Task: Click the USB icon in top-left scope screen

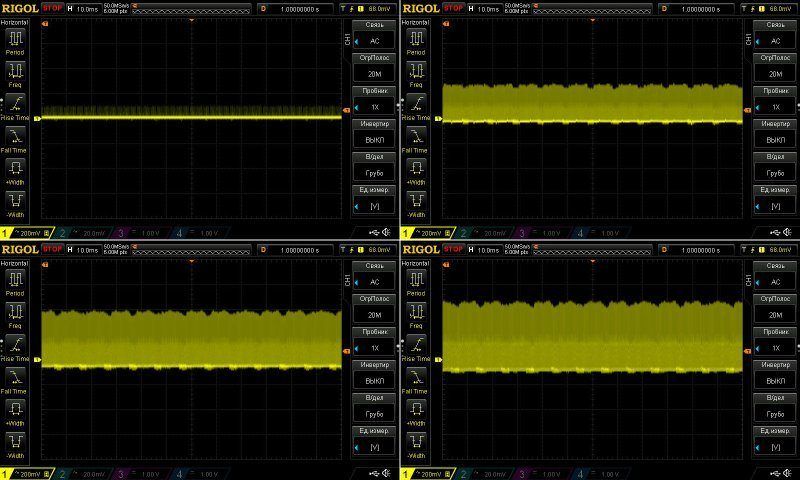Action: (x=374, y=233)
